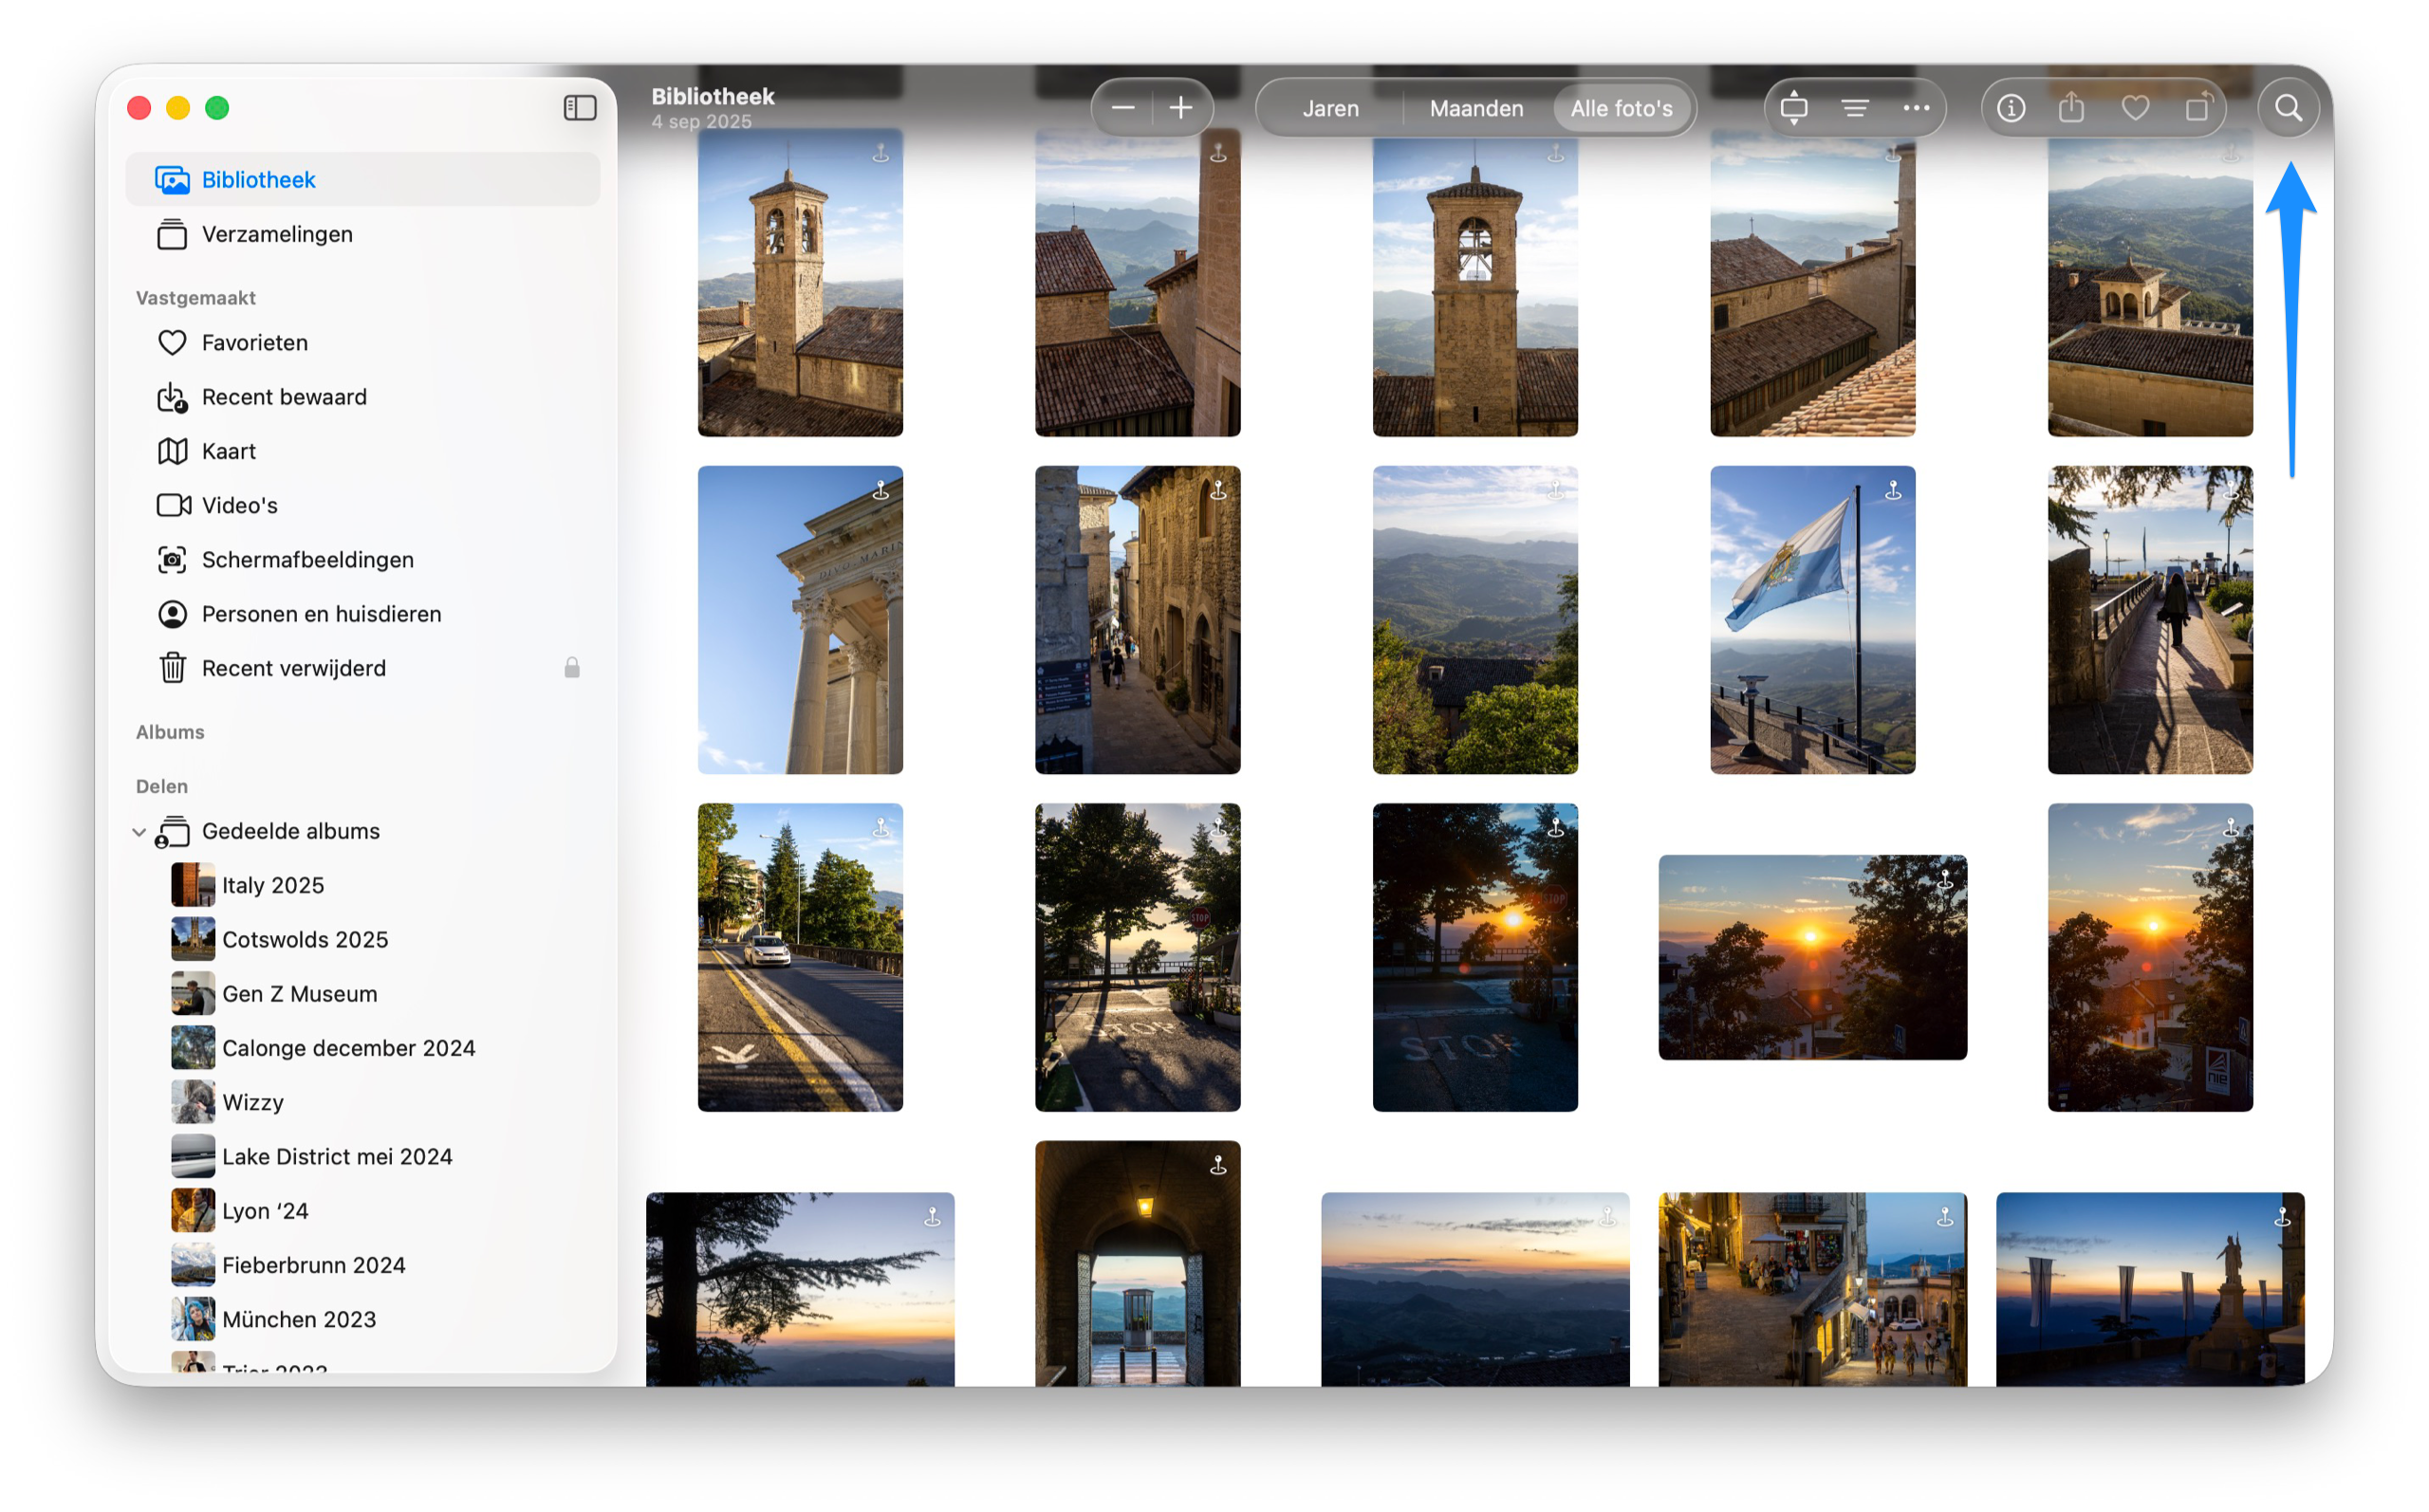
Task: Select the San Marino flag photo
Action: click(1812, 620)
